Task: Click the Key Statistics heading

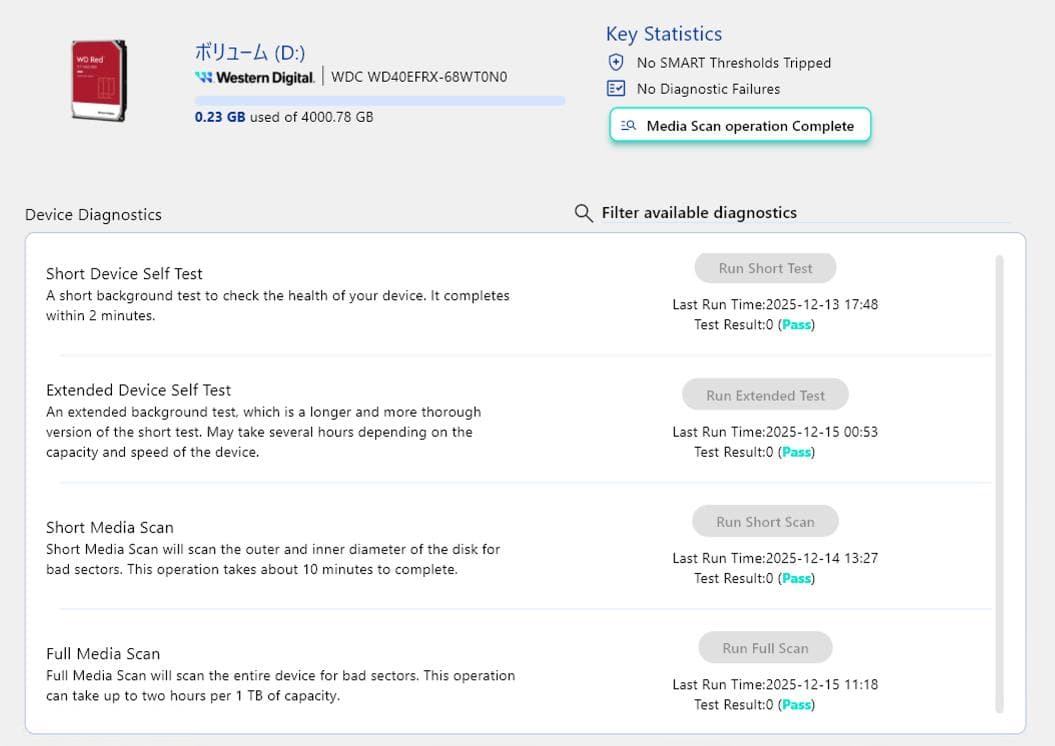Action: 663,34
